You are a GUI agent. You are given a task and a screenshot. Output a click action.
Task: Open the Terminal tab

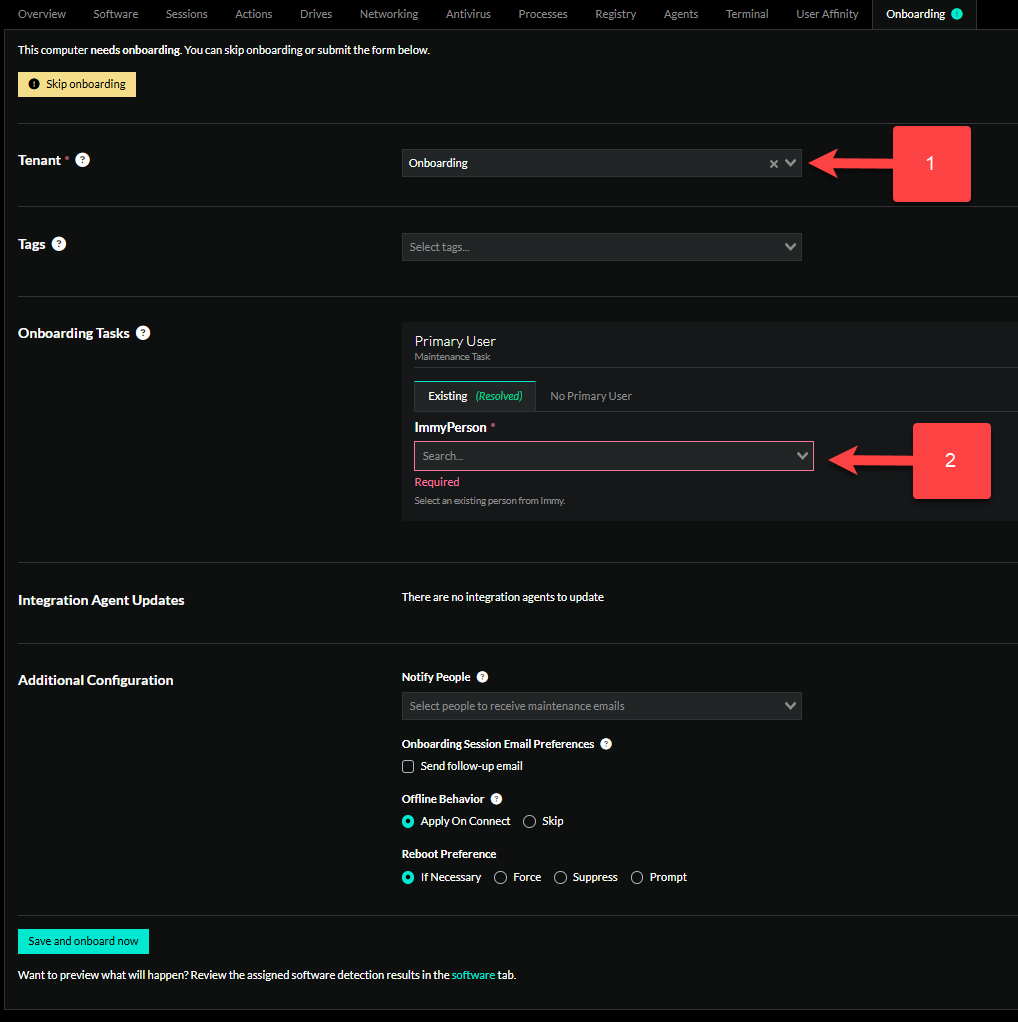746,14
